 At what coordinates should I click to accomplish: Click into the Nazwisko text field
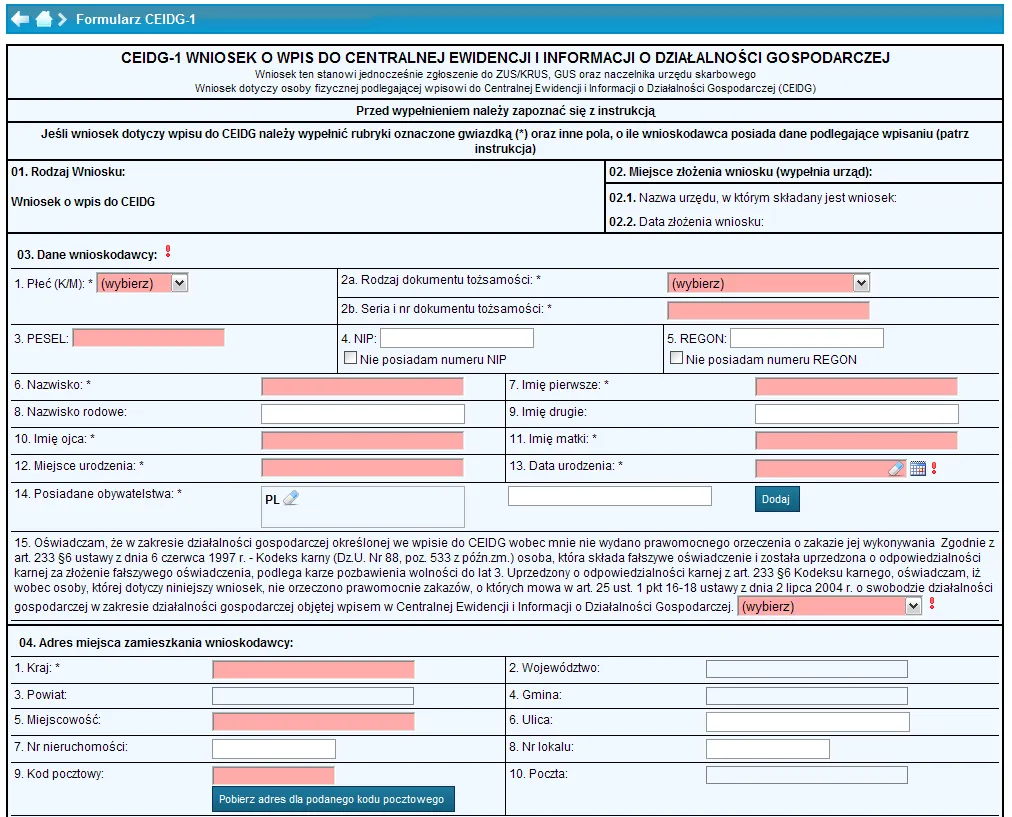362,386
